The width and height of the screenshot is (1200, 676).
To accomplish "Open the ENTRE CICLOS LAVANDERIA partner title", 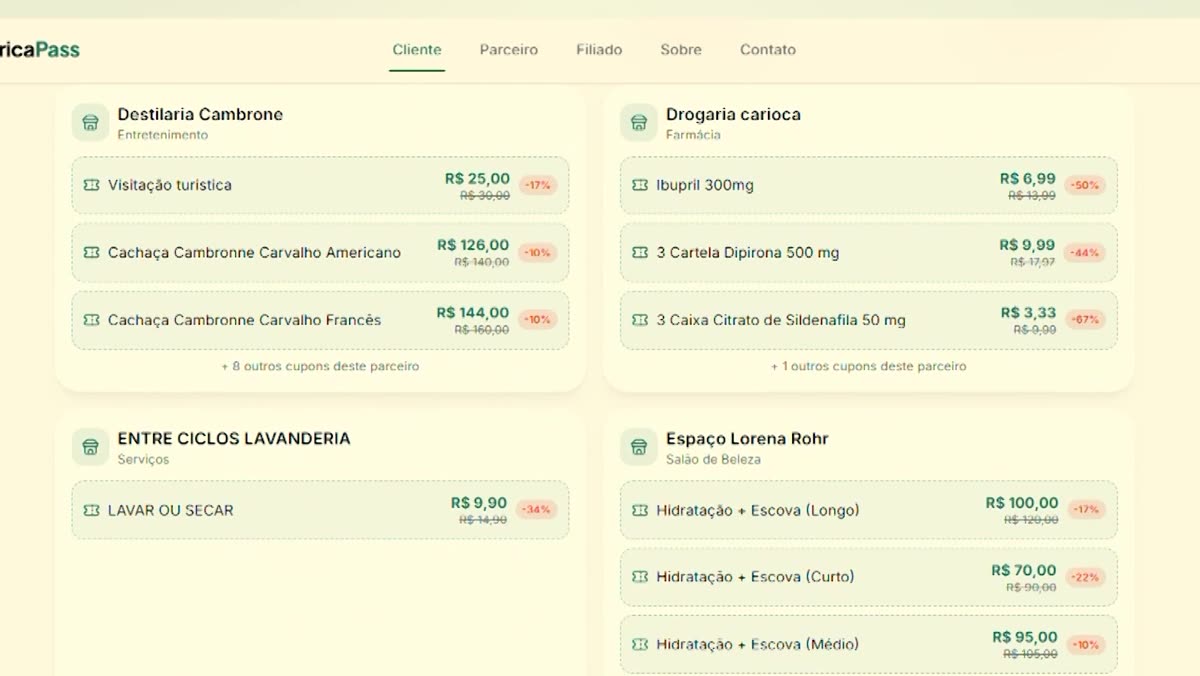I will (234, 438).
